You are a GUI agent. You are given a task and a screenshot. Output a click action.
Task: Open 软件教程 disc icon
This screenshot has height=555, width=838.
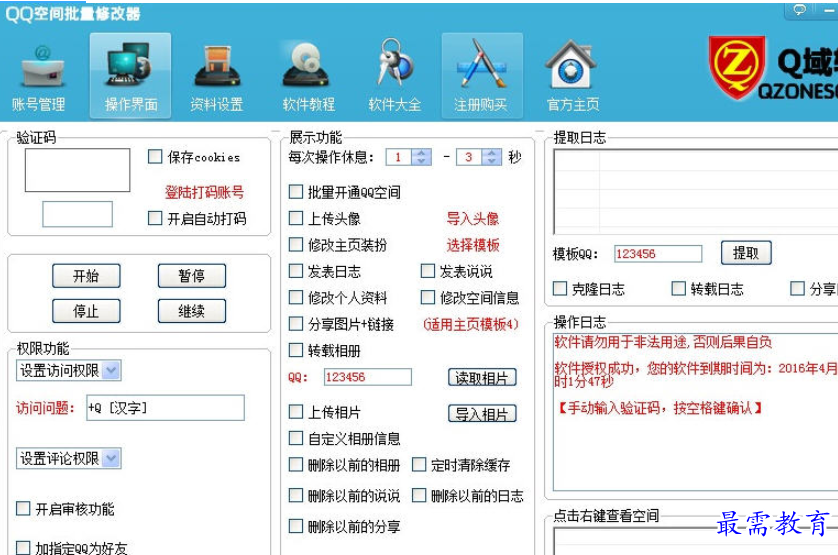click(x=308, y=76)
